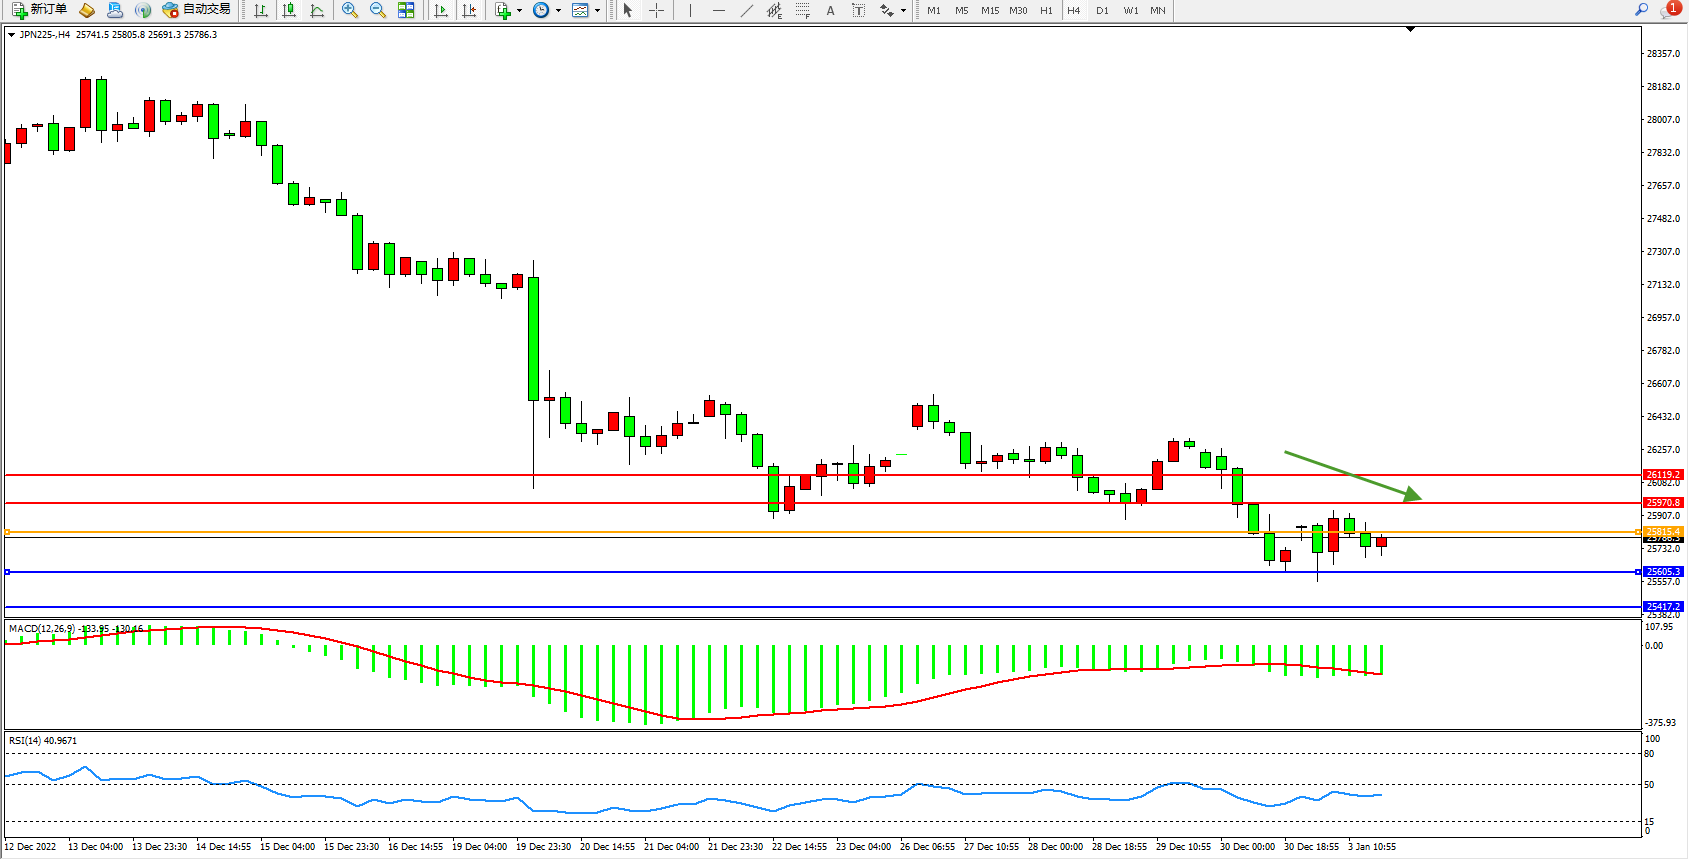Toggle the AutoTrading (自动交易) button

click(x=197, y=10)
